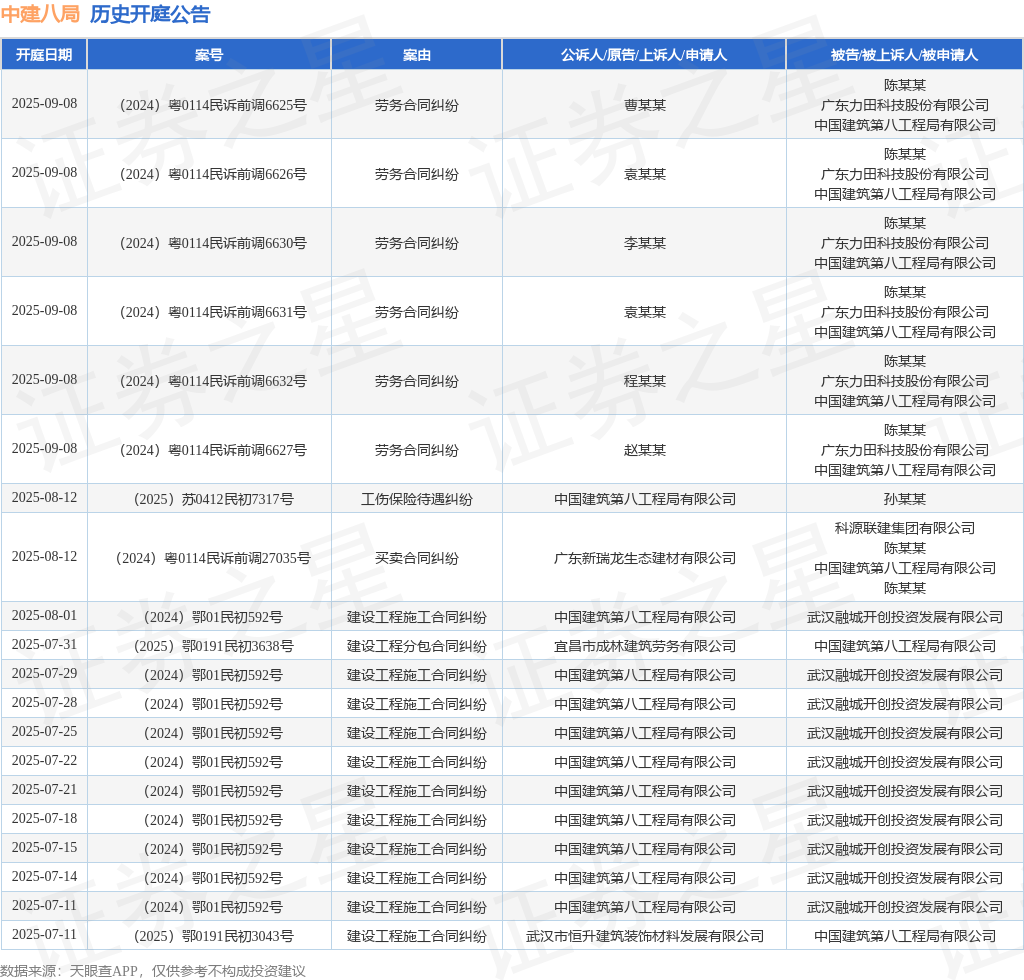Screen dimensions: 1024x980
Task: Click date 2025-09-08 in the 曹某某 row
Action: 44,104
